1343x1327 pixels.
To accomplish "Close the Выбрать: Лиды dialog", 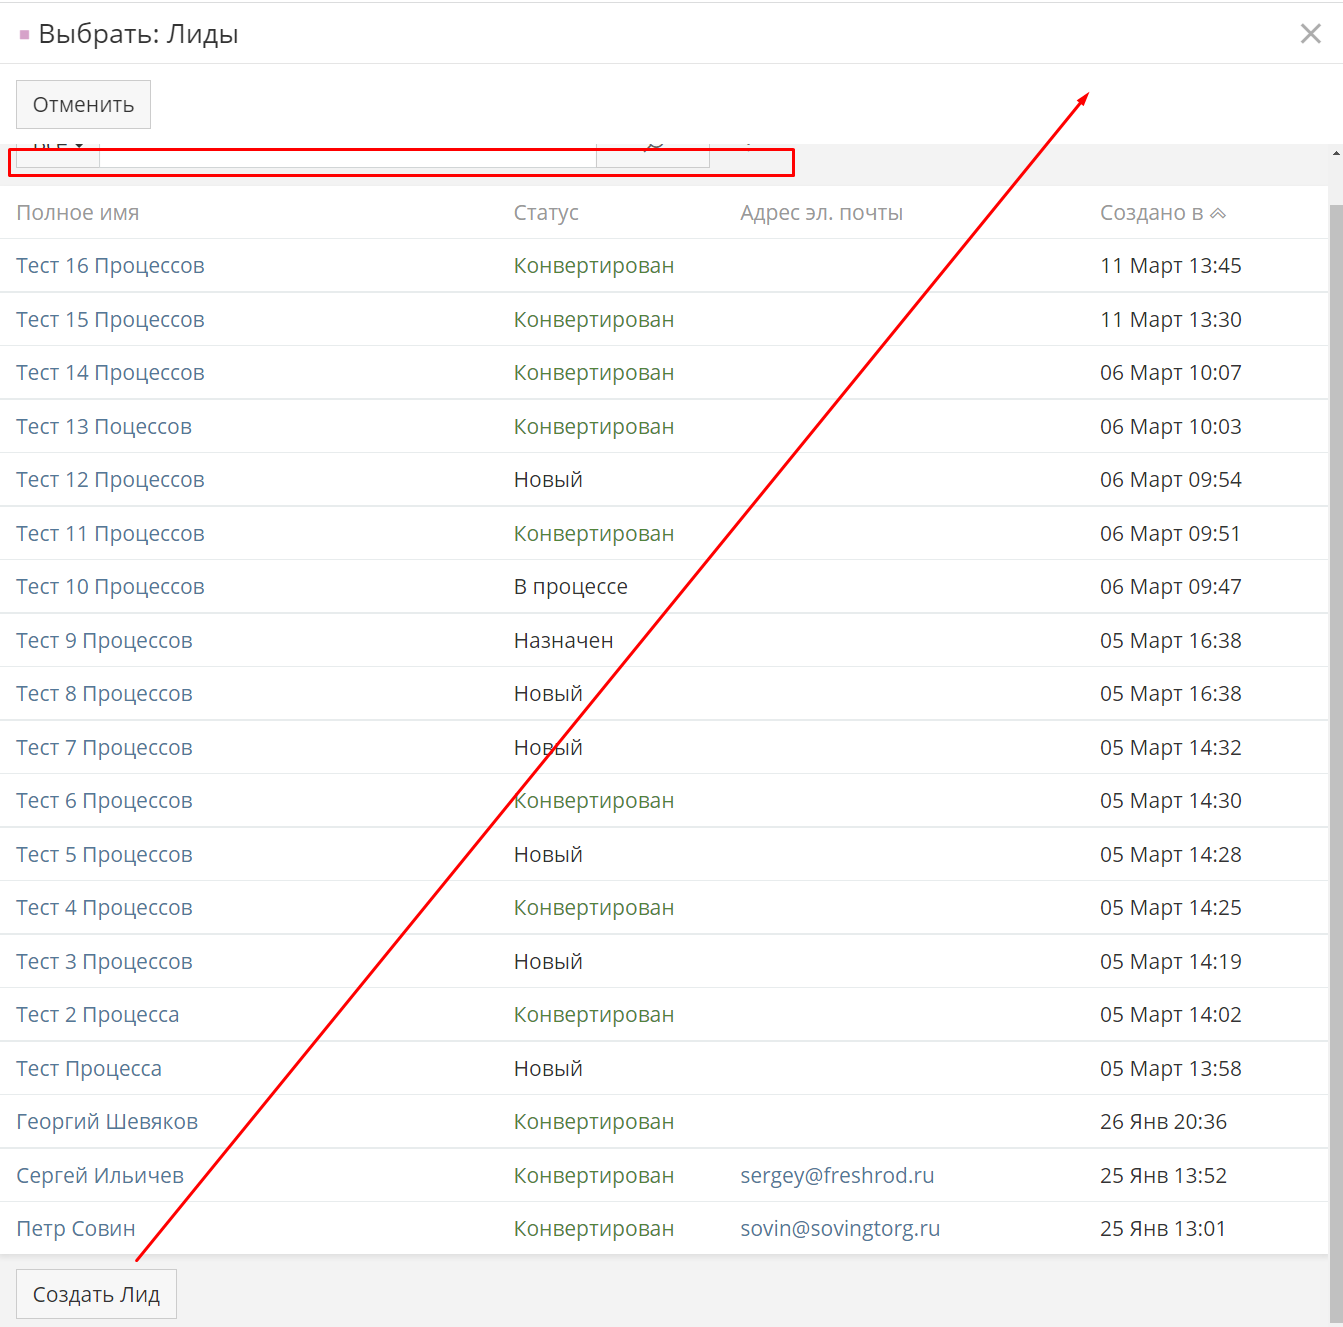I will (1310, 34).
